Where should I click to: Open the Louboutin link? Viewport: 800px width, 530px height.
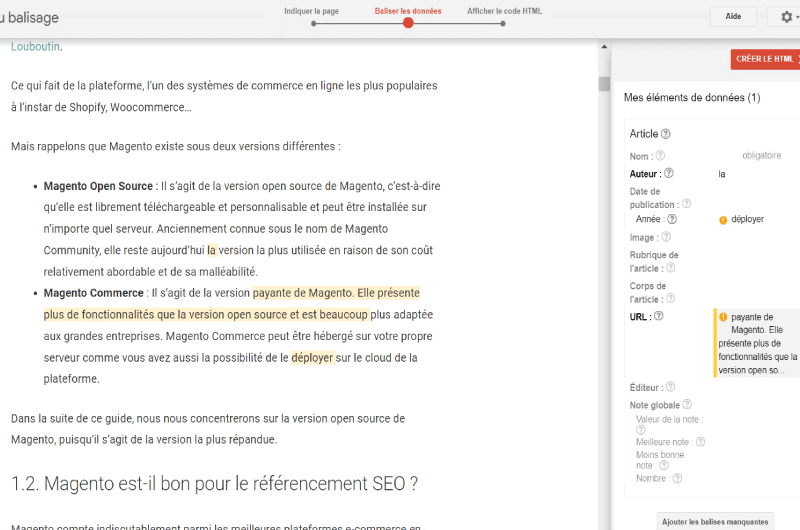click(x=35, y=46)
